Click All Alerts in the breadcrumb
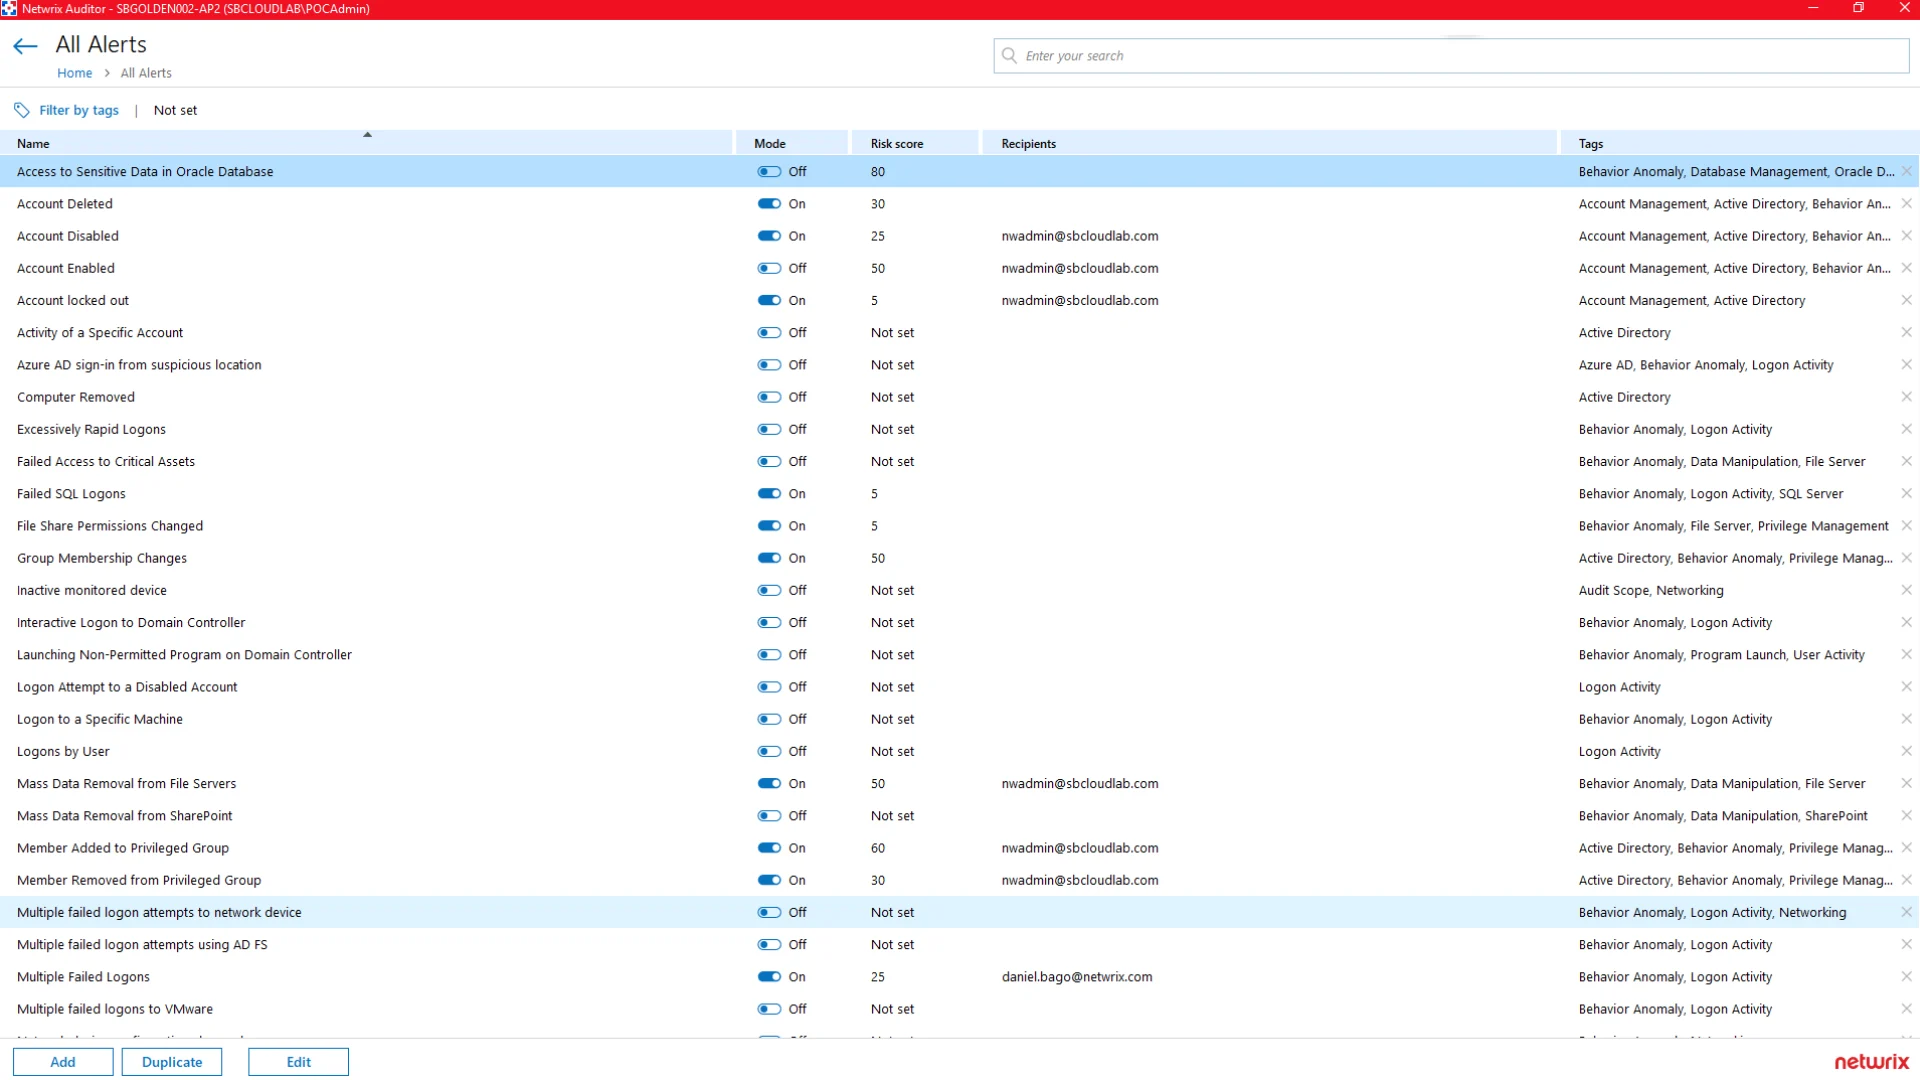 [x=146, y=73]
